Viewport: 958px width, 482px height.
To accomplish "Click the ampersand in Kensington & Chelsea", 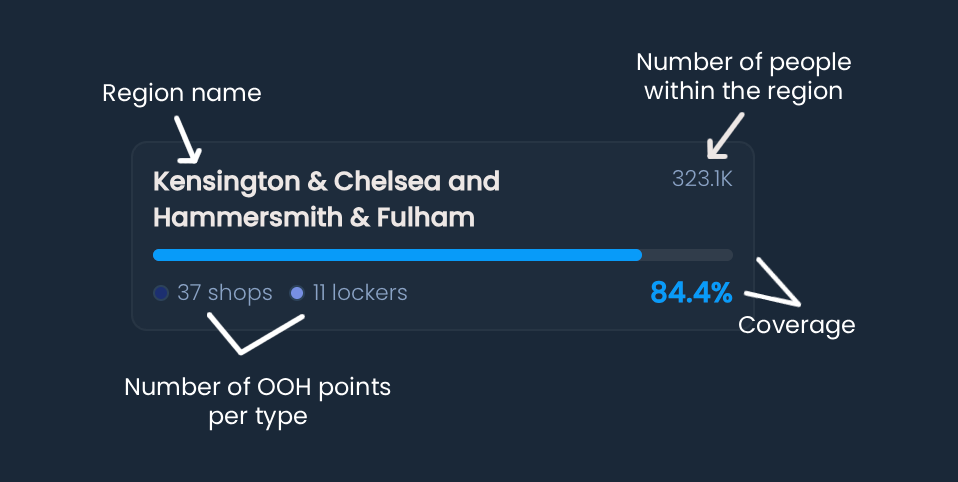I will [317, 181].
